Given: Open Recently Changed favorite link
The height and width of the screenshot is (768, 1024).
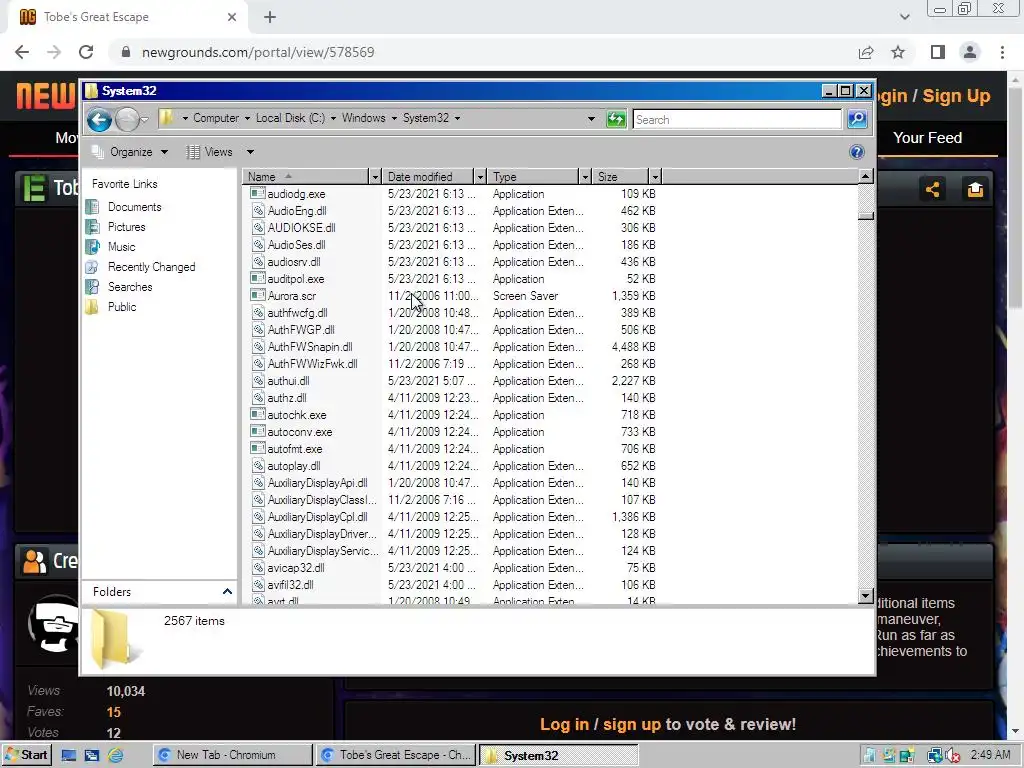Looking at the screenshot, I should pos(152,267).
